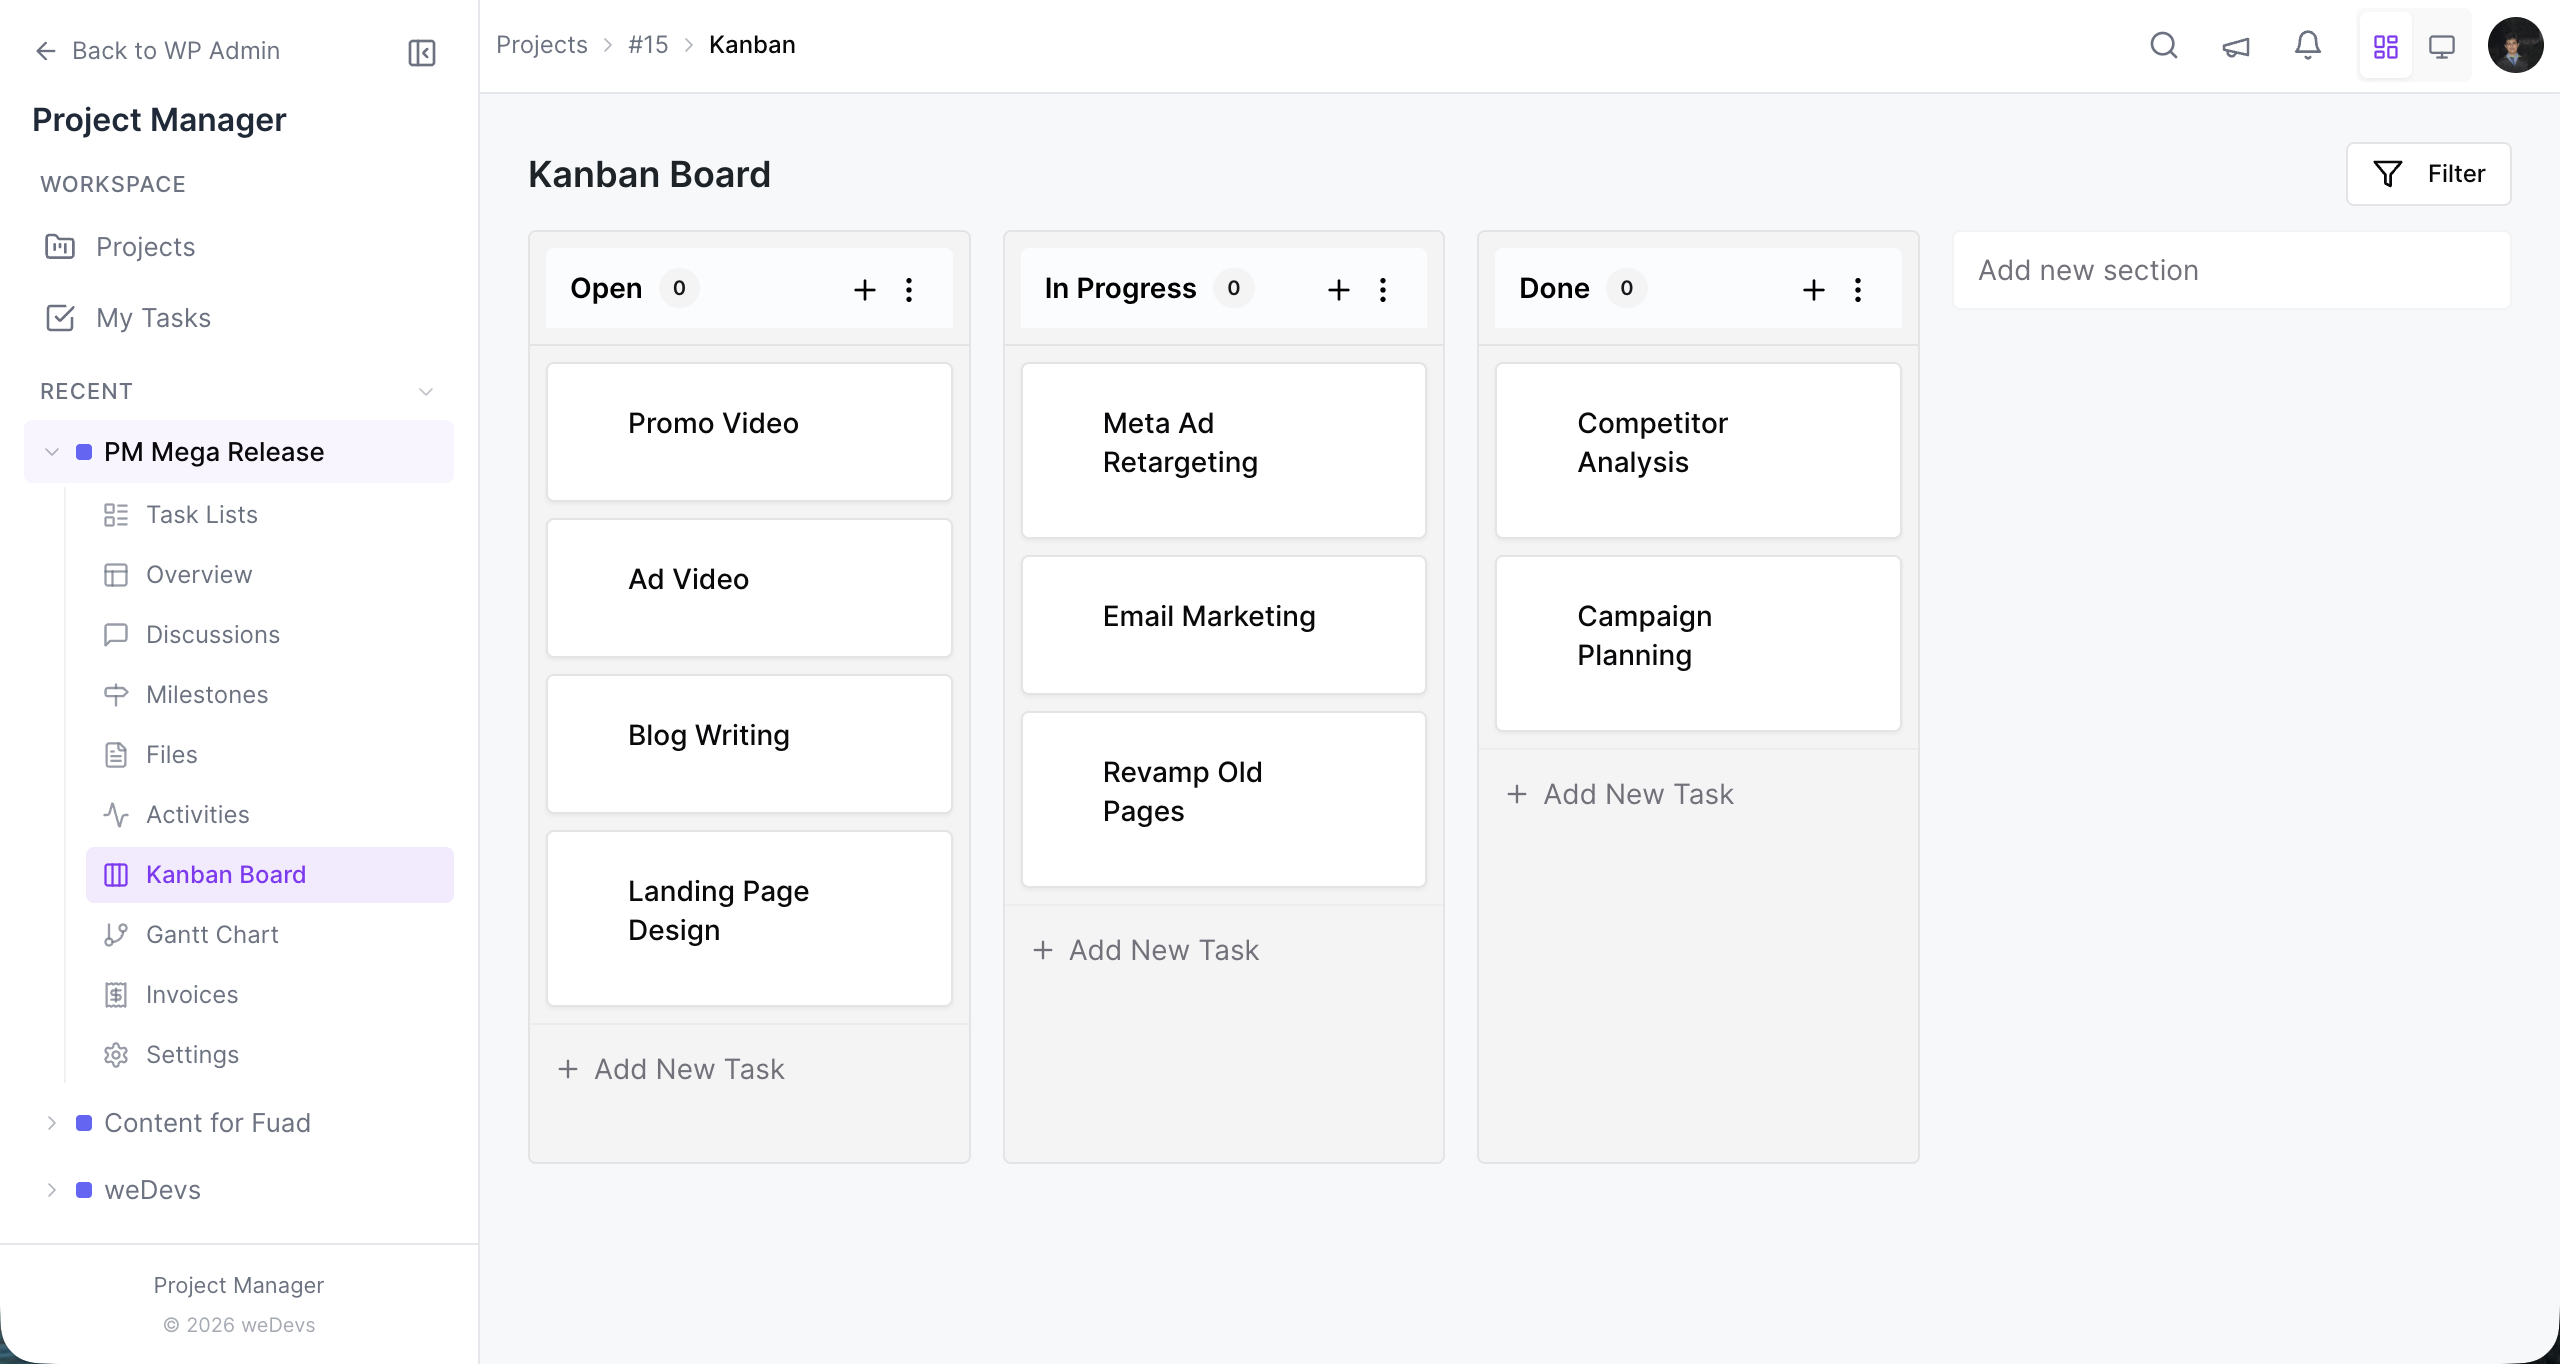This screenshot has width=2560, height=1364.
Task: Go to Task Lists in the sidebar
Action: [x=202, y=514]
